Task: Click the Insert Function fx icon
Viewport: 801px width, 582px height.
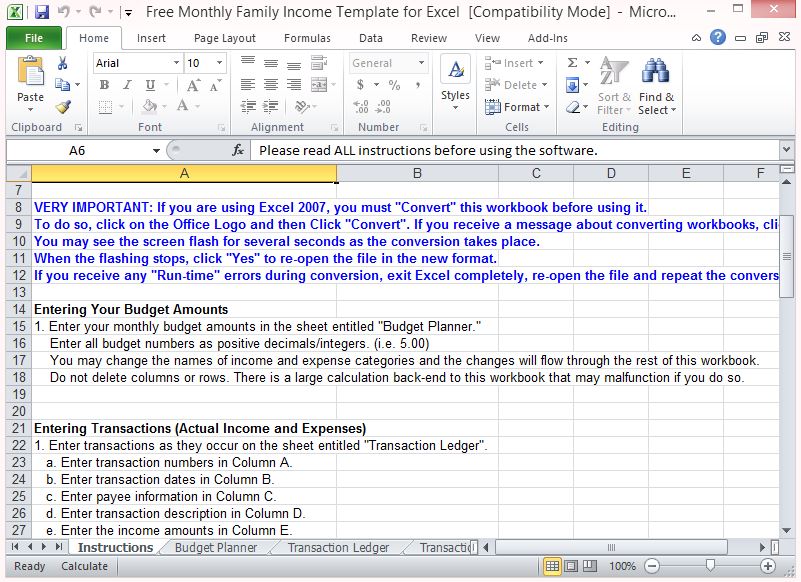Action: [x=238, y=150]
